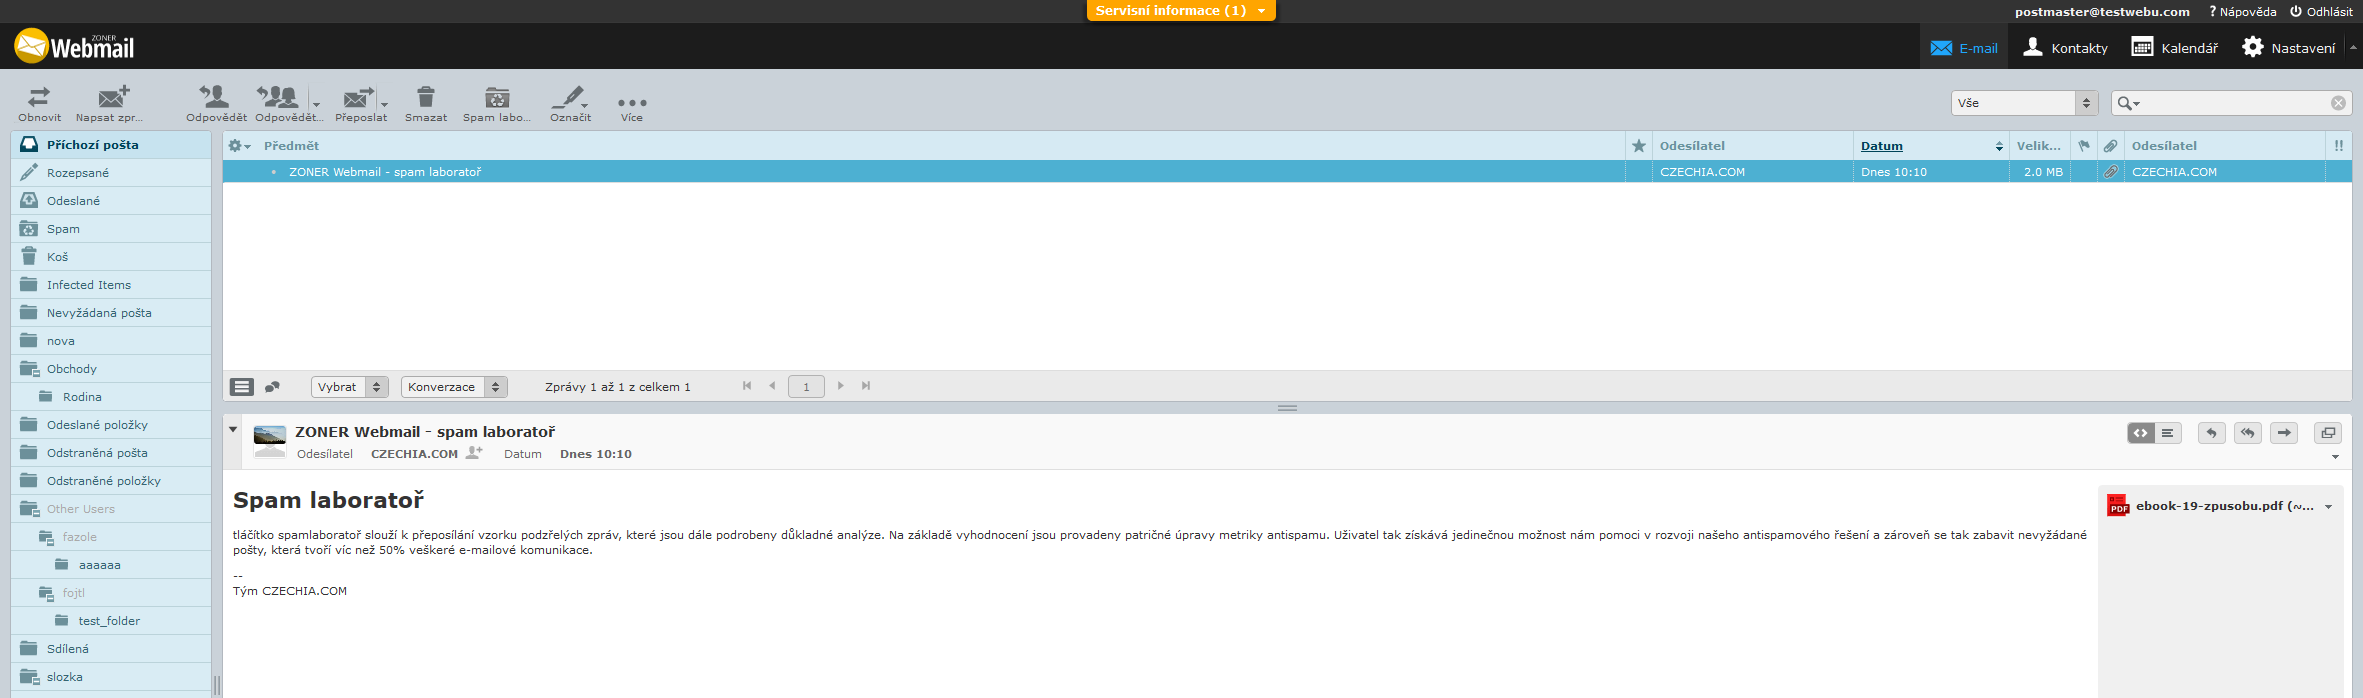2363x698 pixels.
Task: Compose a new message with Napsat zprávu
Action: tap(112, 97)
